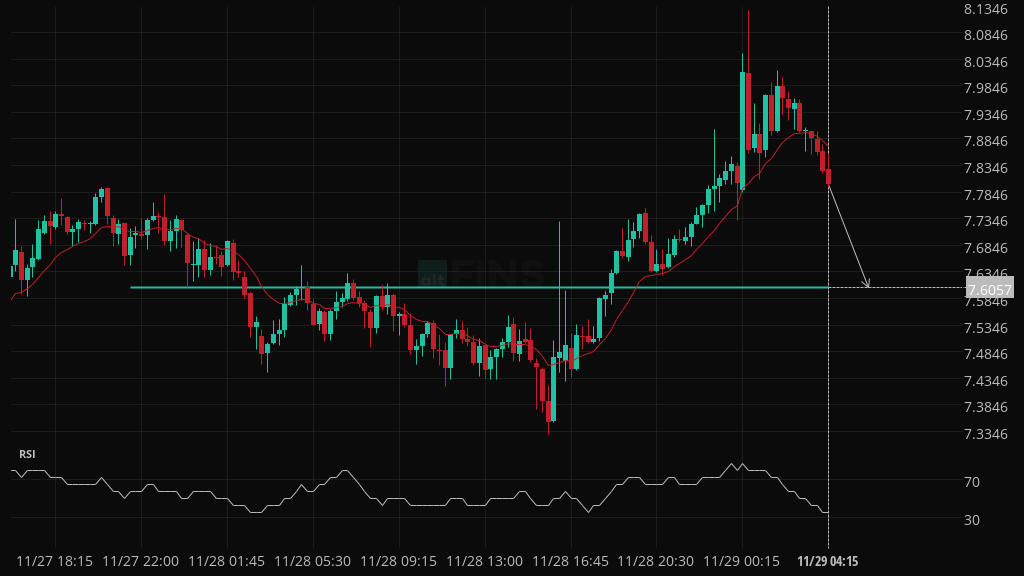The width and height of the screenshot is (1024, 576).
Task: Click the altFINS watermark logo in chart center
Action: tap(481, 274)
